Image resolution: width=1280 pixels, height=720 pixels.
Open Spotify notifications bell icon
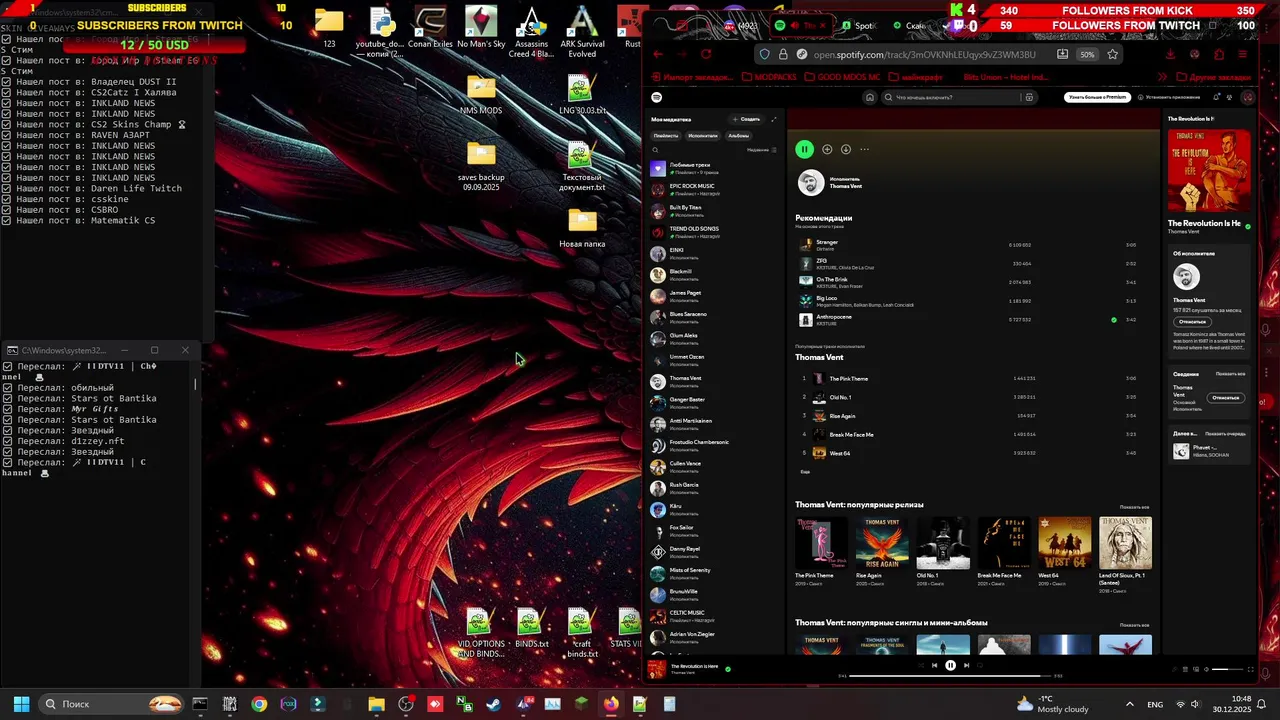coord(1217,97)
